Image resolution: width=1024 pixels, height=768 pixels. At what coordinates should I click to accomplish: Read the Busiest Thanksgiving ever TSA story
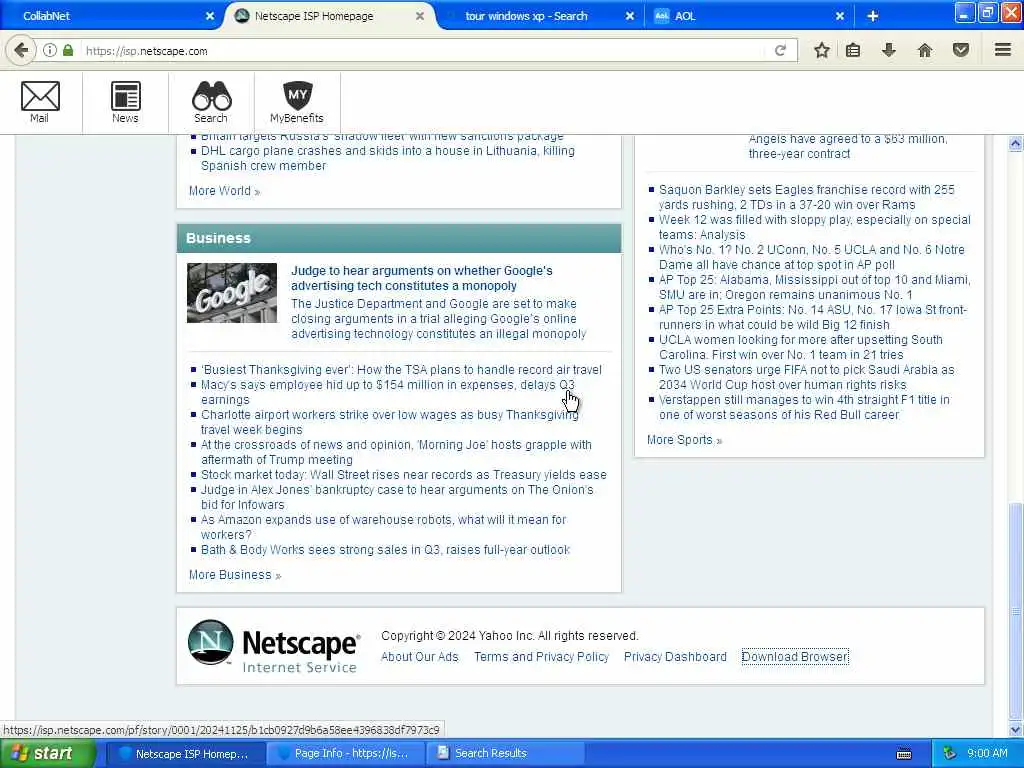(401, 370)
